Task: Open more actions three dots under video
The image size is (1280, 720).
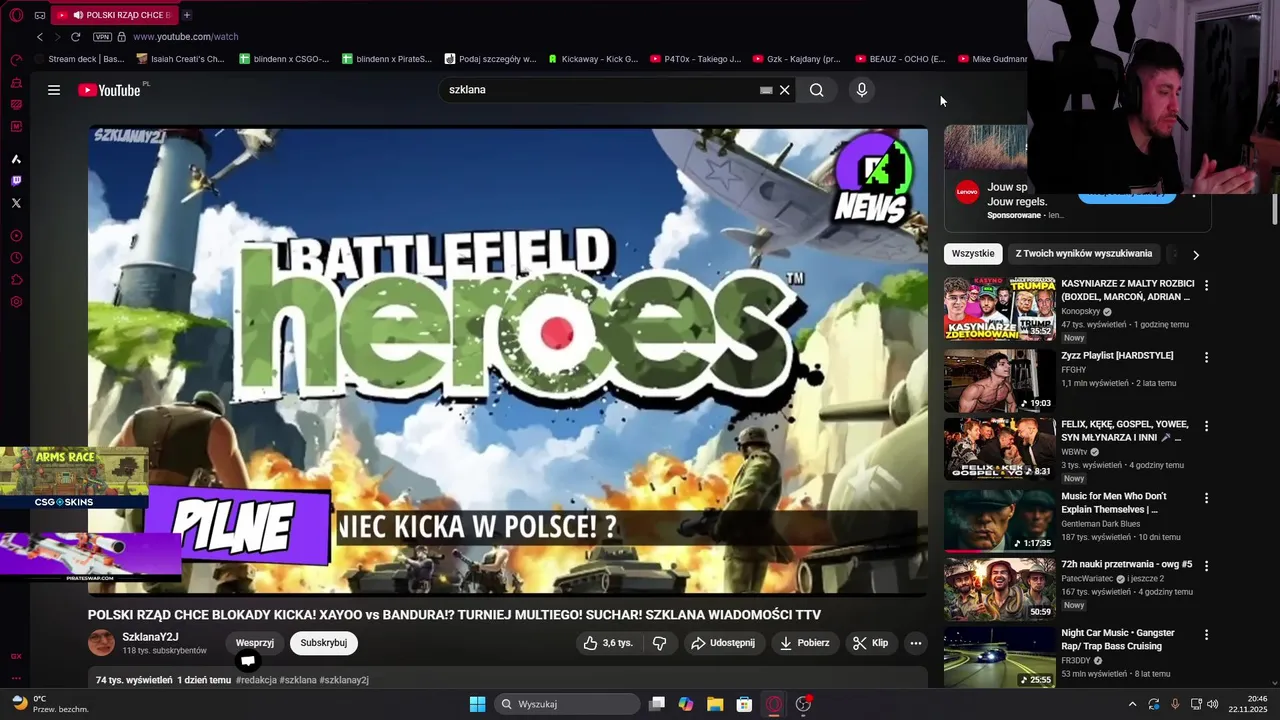Action: pos(916,643)
